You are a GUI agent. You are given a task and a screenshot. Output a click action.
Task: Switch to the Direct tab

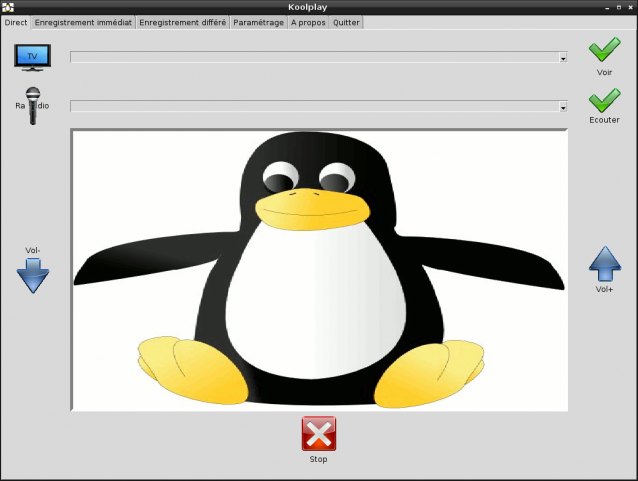pyautogui.click(x=16, y=22)
